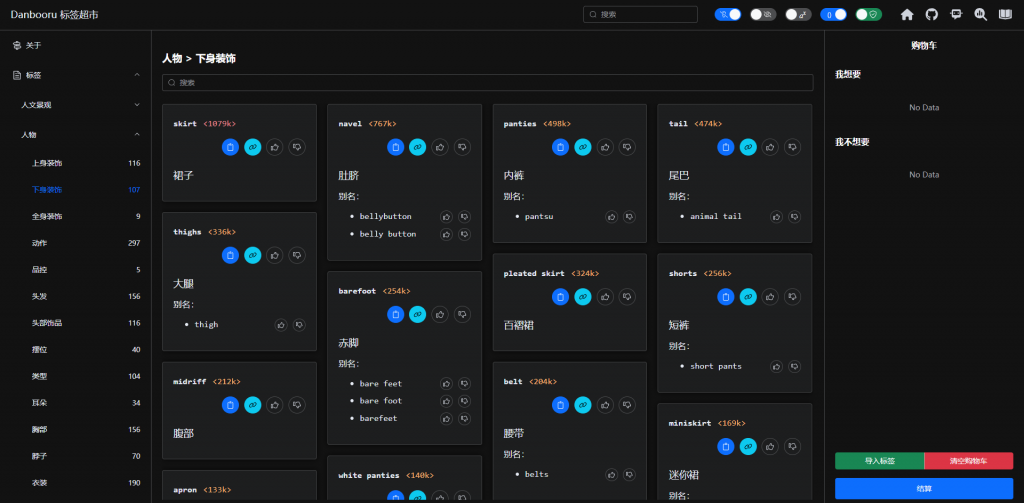Click the white panties tag name
The width and height of the screenshot is (1024, 503).
(x=369, y=476)
